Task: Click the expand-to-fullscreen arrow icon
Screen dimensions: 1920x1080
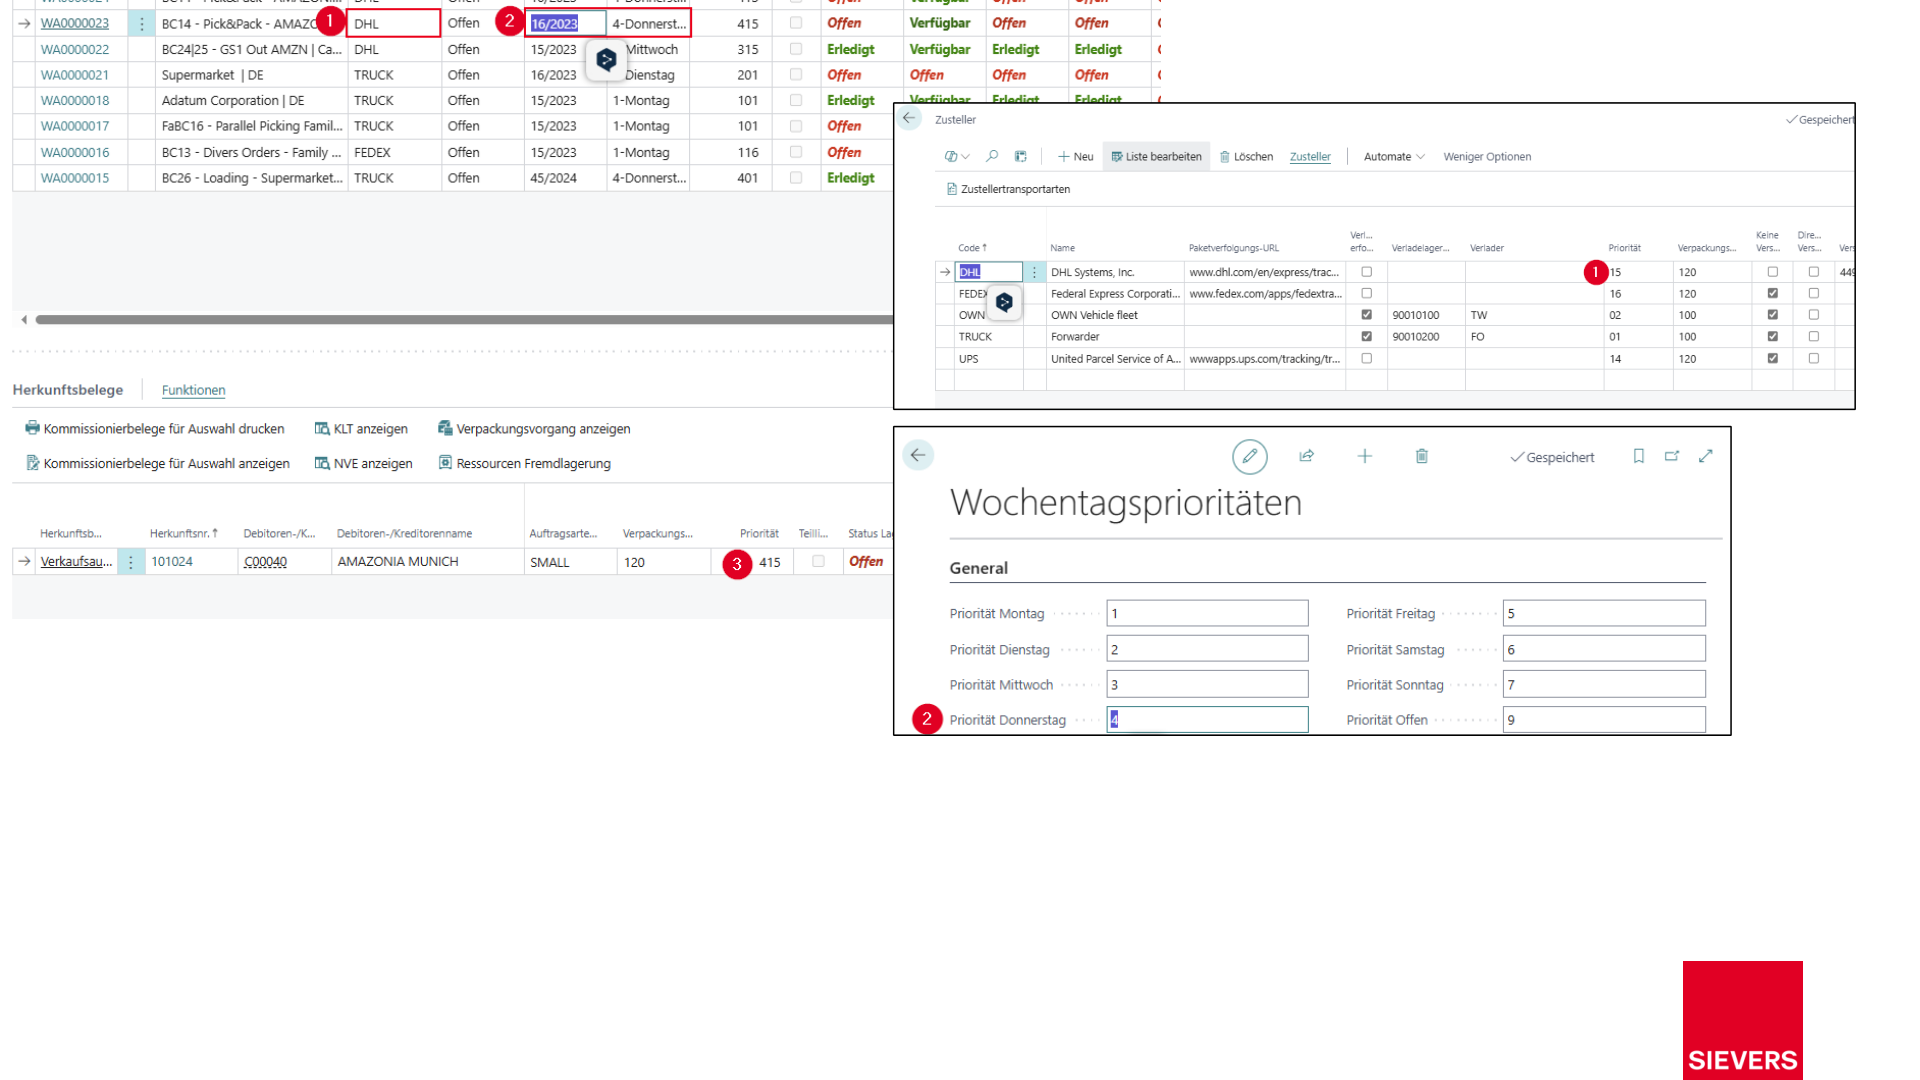Action: click(x=1706, y=456)
